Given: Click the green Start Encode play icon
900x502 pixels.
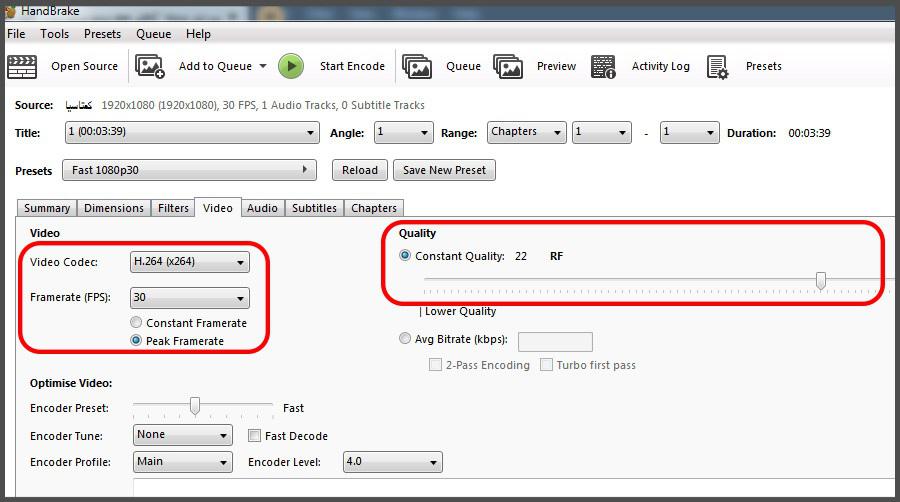Looking at the screenshot, I should tap(291, 67).
